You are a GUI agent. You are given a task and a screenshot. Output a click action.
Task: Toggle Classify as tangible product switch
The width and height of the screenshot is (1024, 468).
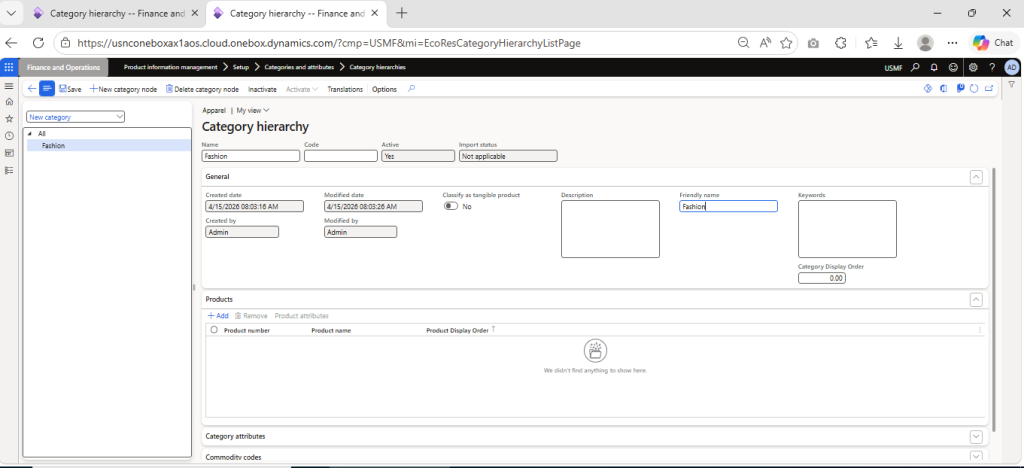pyautogui.click(x=451, y=206)
